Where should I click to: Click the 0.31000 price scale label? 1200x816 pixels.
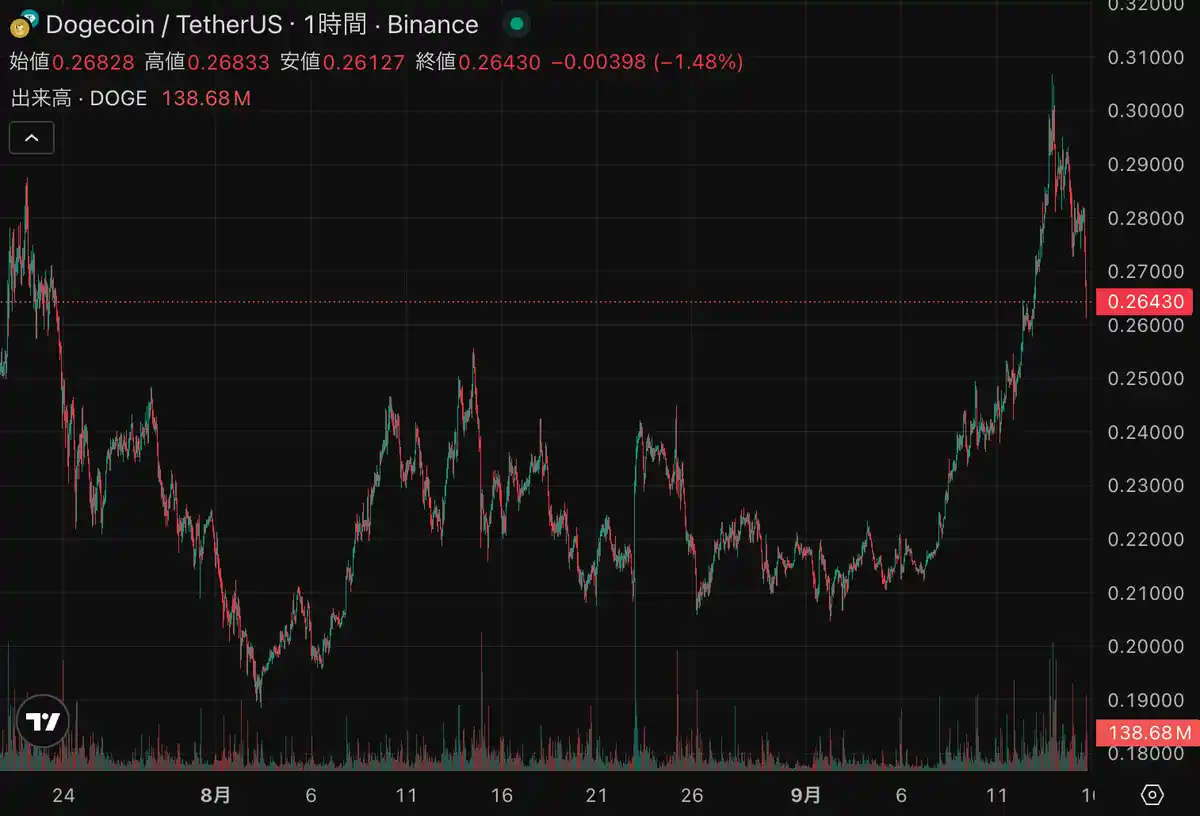coord(1146,57)
